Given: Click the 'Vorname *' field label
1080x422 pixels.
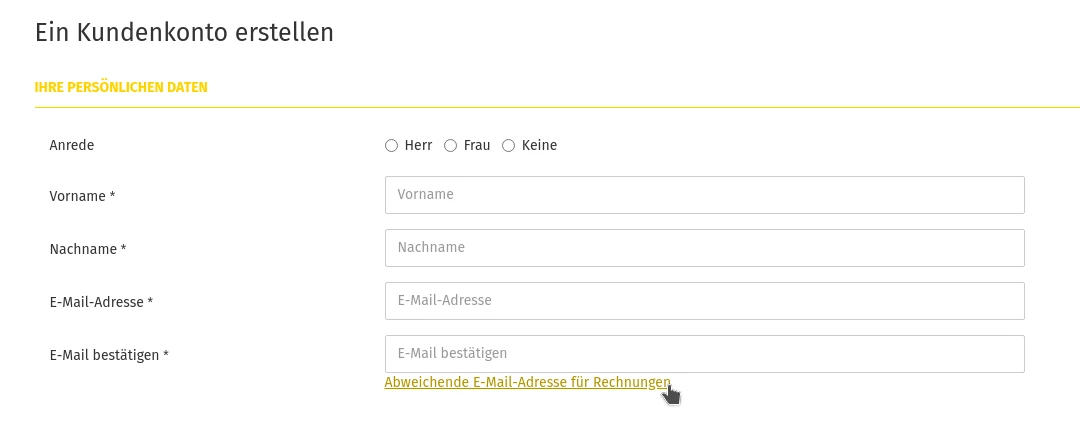Looking at the screenshot, I should click(x=82, y=196).
